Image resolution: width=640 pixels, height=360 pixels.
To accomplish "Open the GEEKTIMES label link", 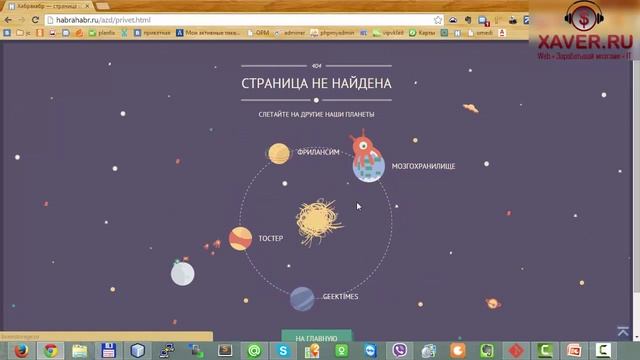I will click(340, 297).
